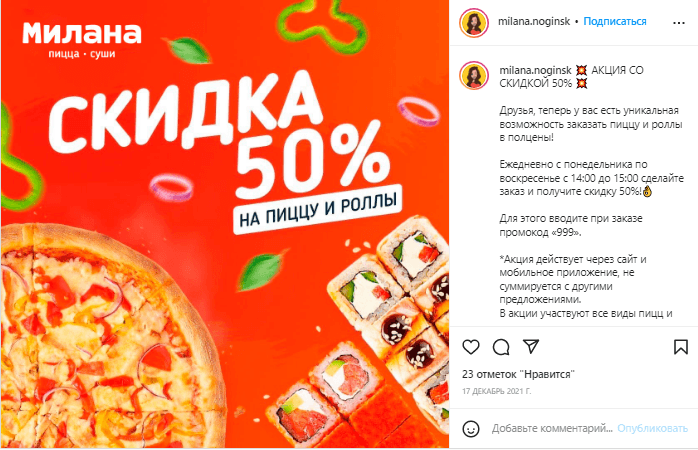Save the post with the bookmark icon

click(681, 347)
